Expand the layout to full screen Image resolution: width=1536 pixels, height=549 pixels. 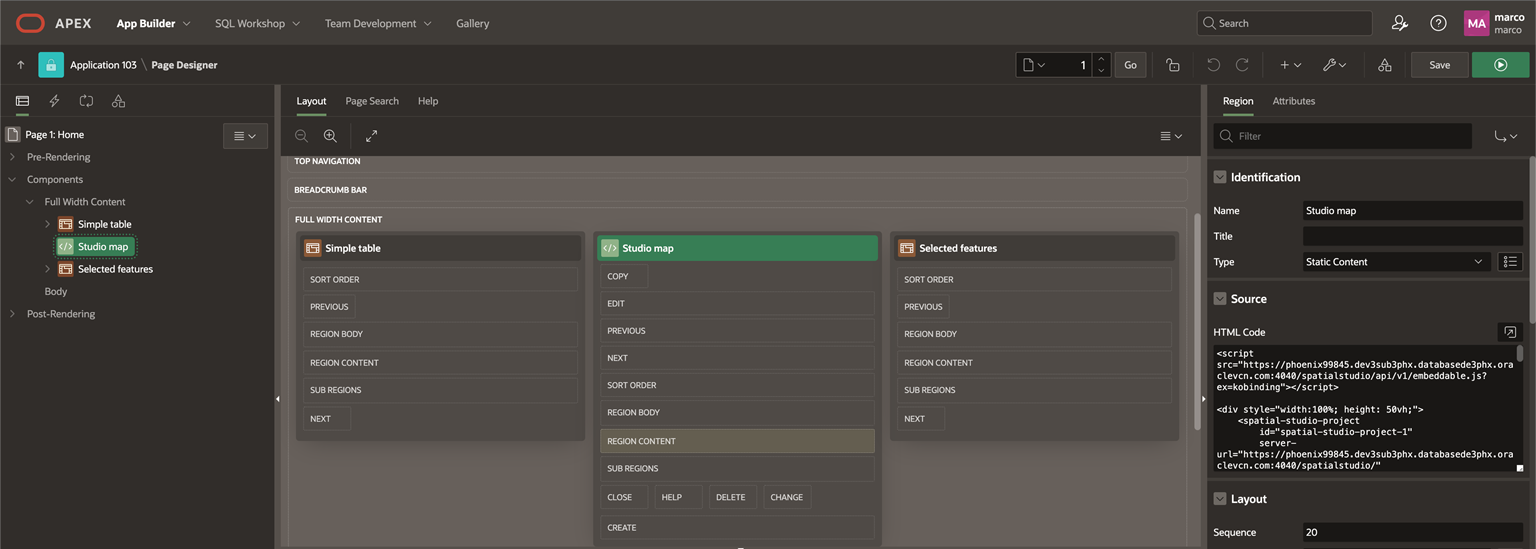371,136
